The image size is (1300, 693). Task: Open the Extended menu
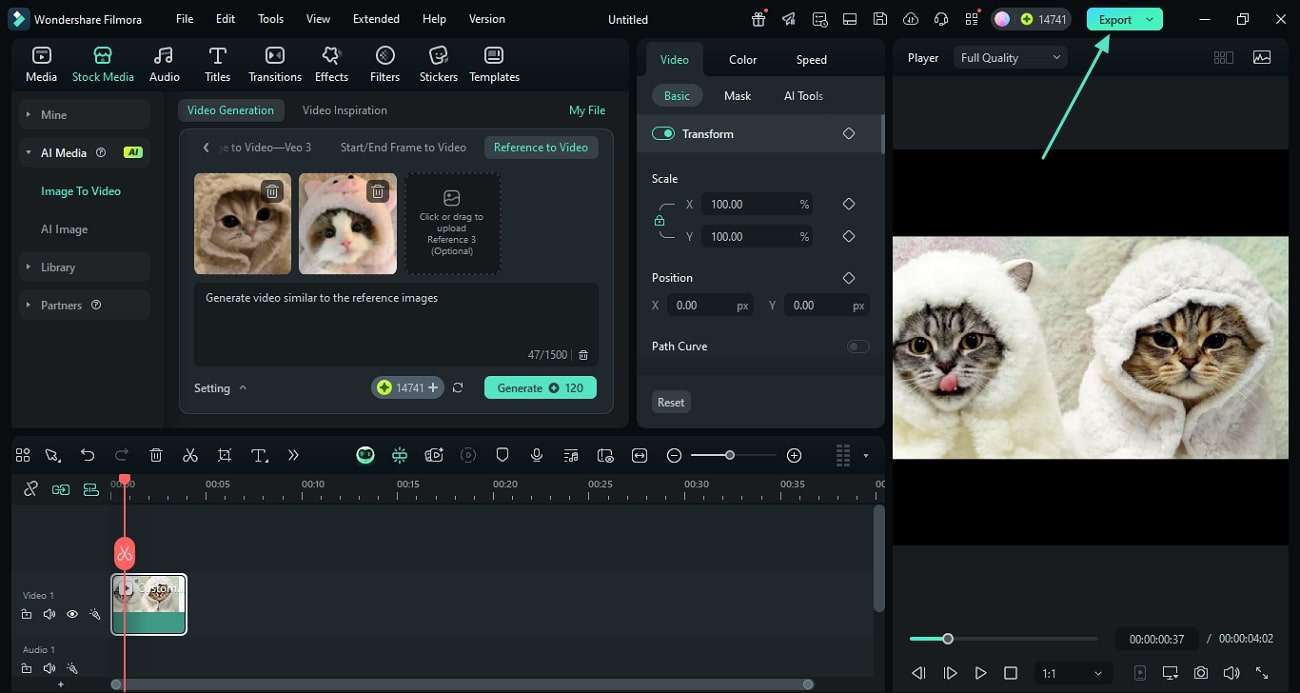tap(376, 19)
